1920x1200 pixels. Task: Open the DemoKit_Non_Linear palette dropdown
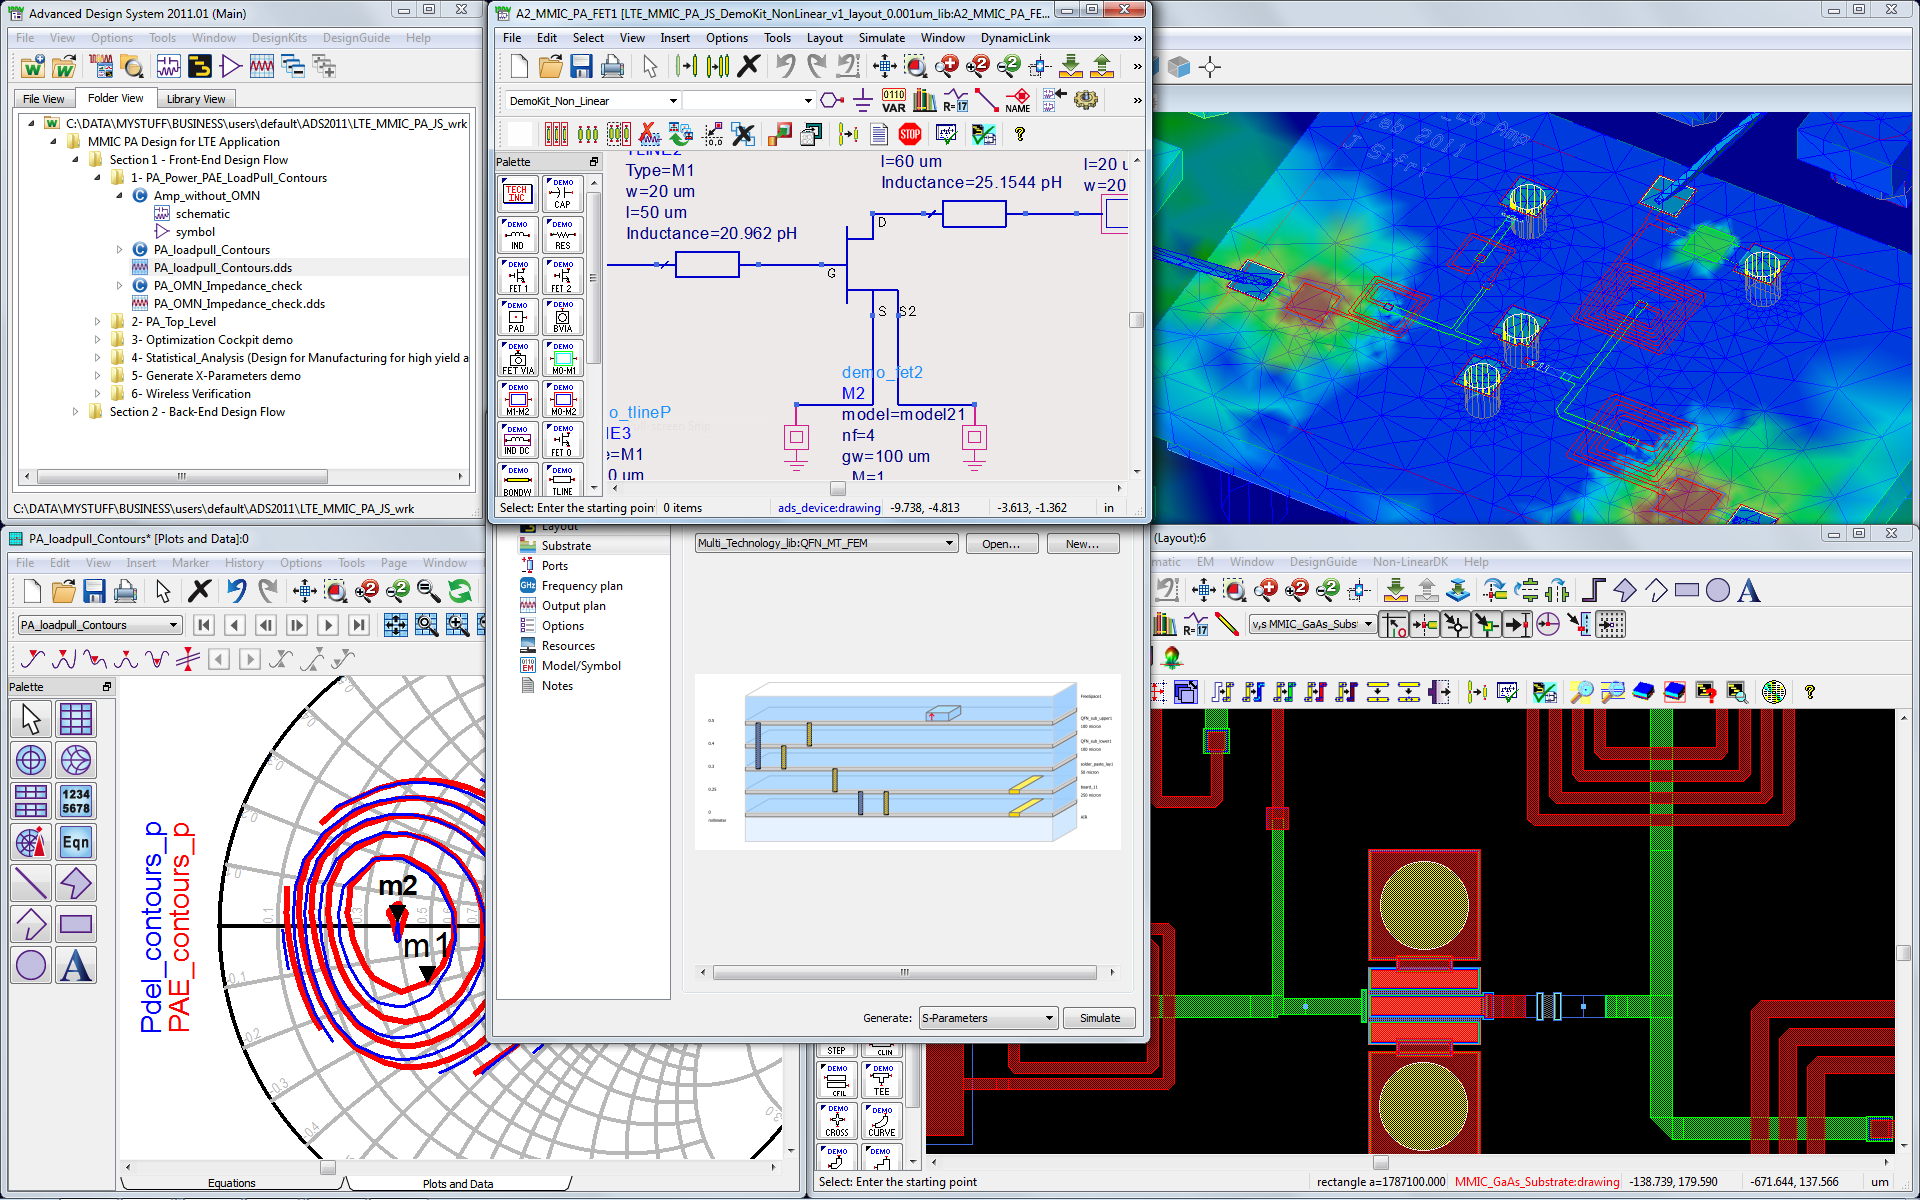(x=675, y=100)
